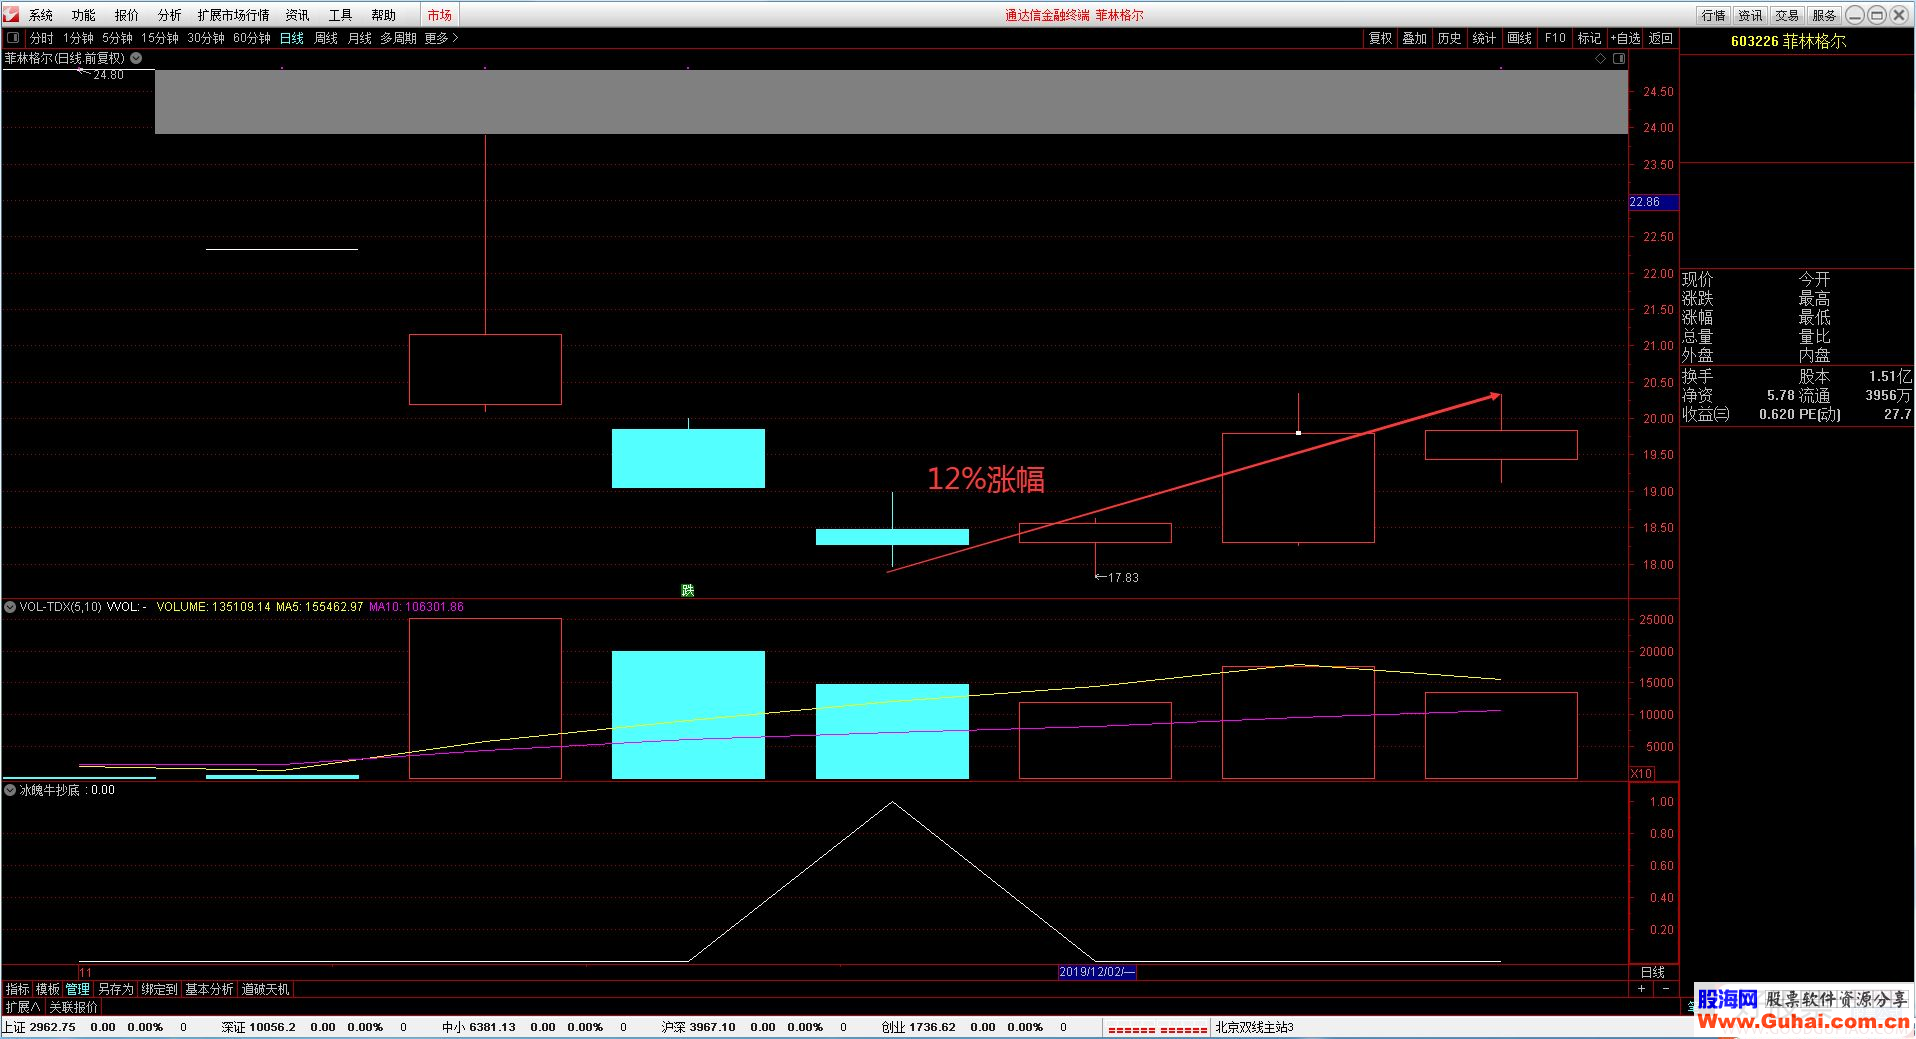Open dropdown arrow next to 菲林格尔(日线,前复权)
1916x1039 pixels.
[x=136, y=58]
